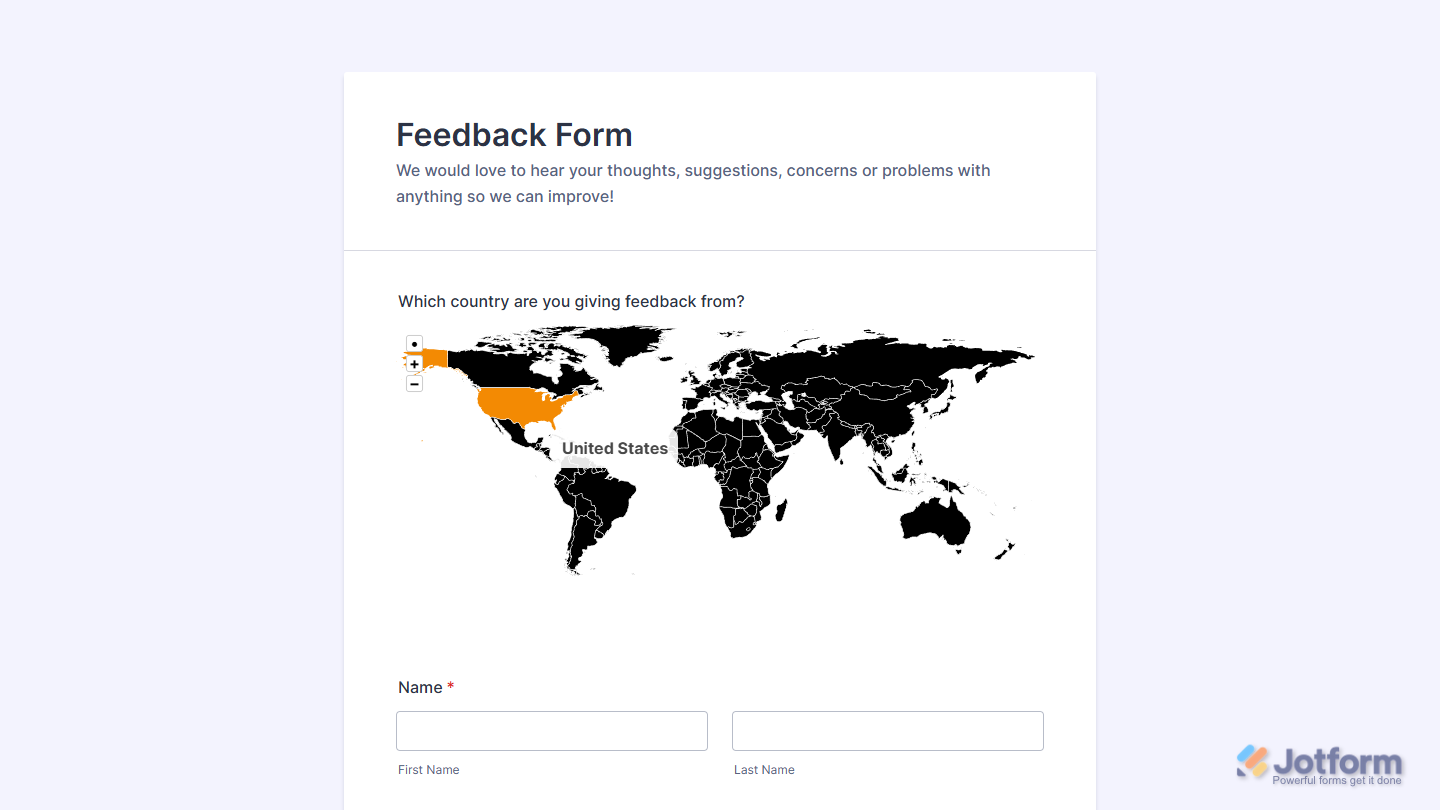
Task: Click the colorful Jotform logo icon
Action: click(1250, 763)
